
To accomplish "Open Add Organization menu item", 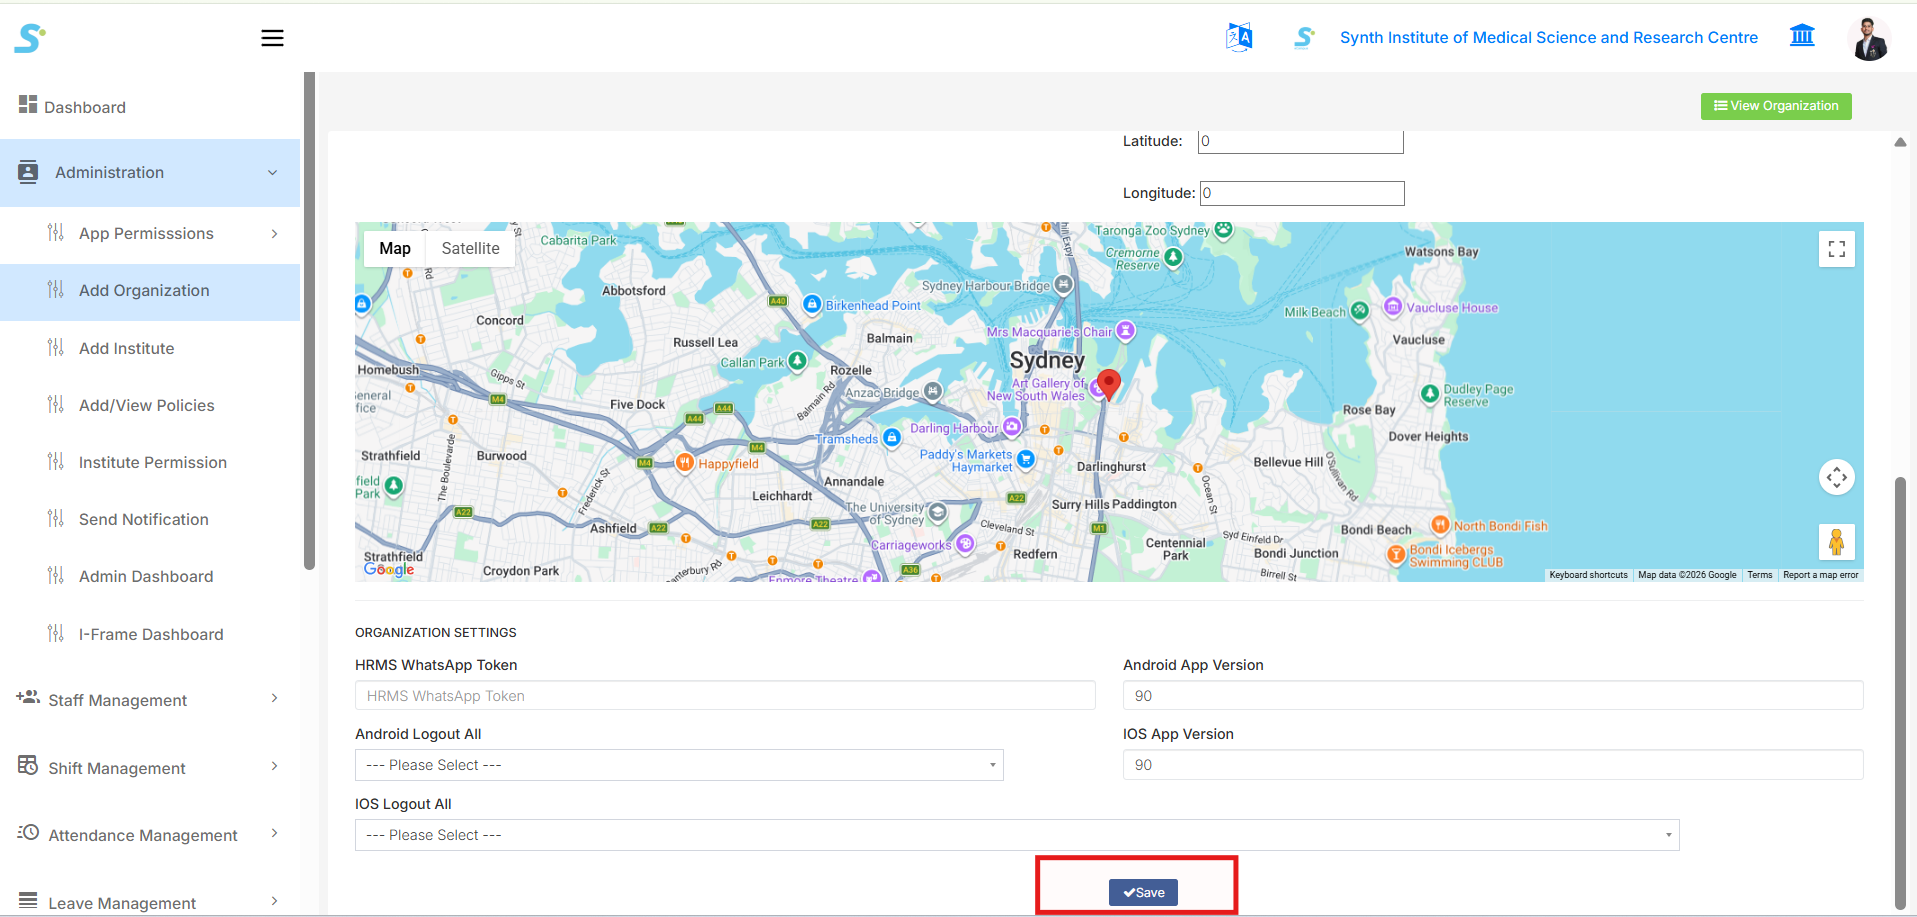I will (x=150, y=292).
